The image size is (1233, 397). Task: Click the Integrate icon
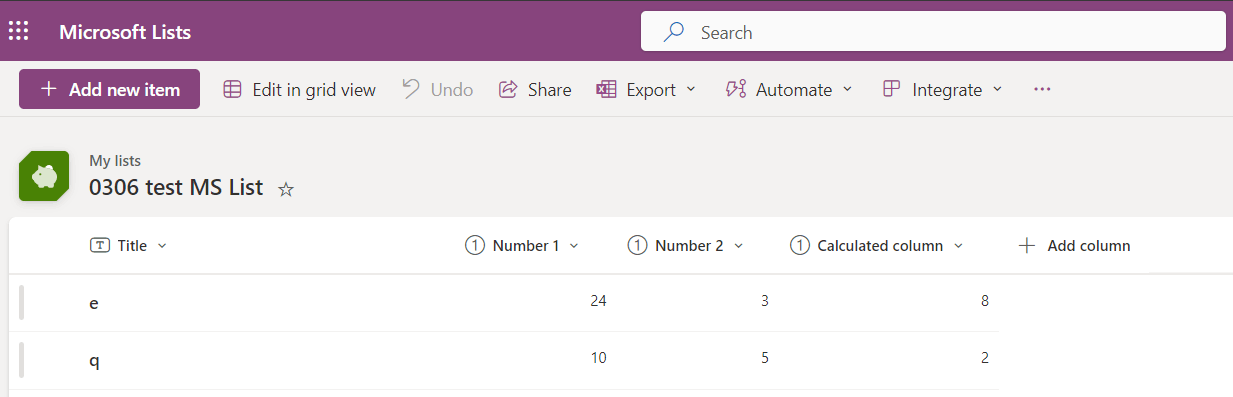pyautogui.click(x=892, y=90)
